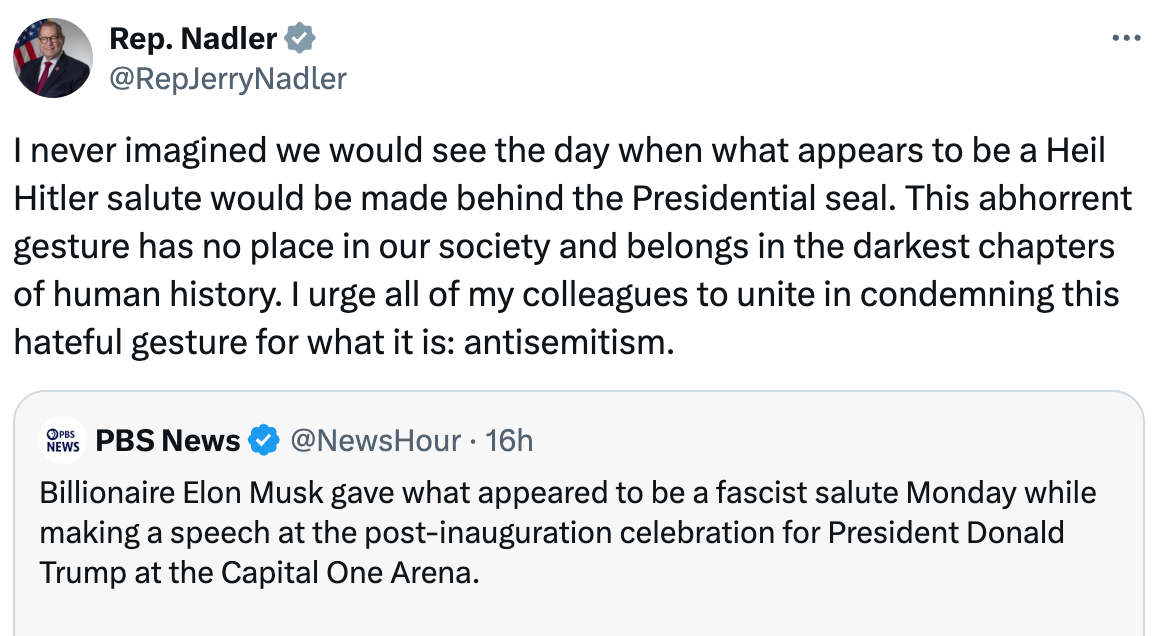Open the quoted PBS News post text
Image resolution: width=1168 pixels, height=636 pixels.
[x=567, y=534]
